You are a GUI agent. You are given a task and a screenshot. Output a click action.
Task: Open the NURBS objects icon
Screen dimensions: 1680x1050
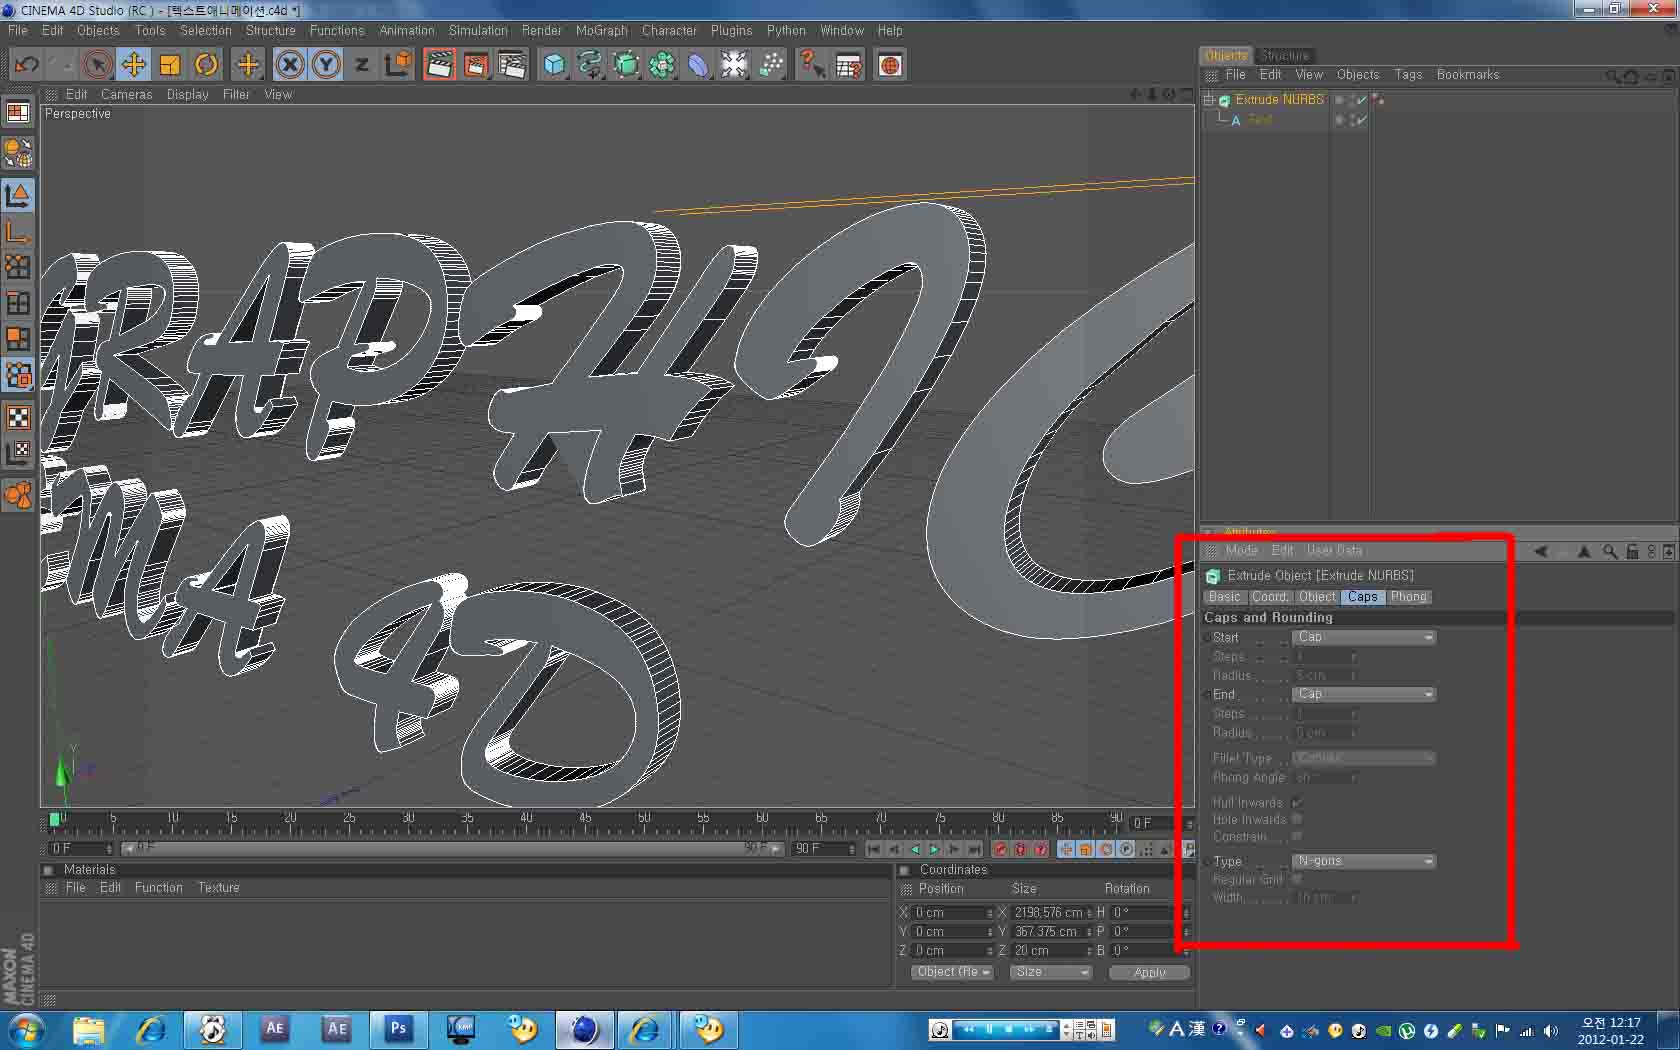click(626, 65)
